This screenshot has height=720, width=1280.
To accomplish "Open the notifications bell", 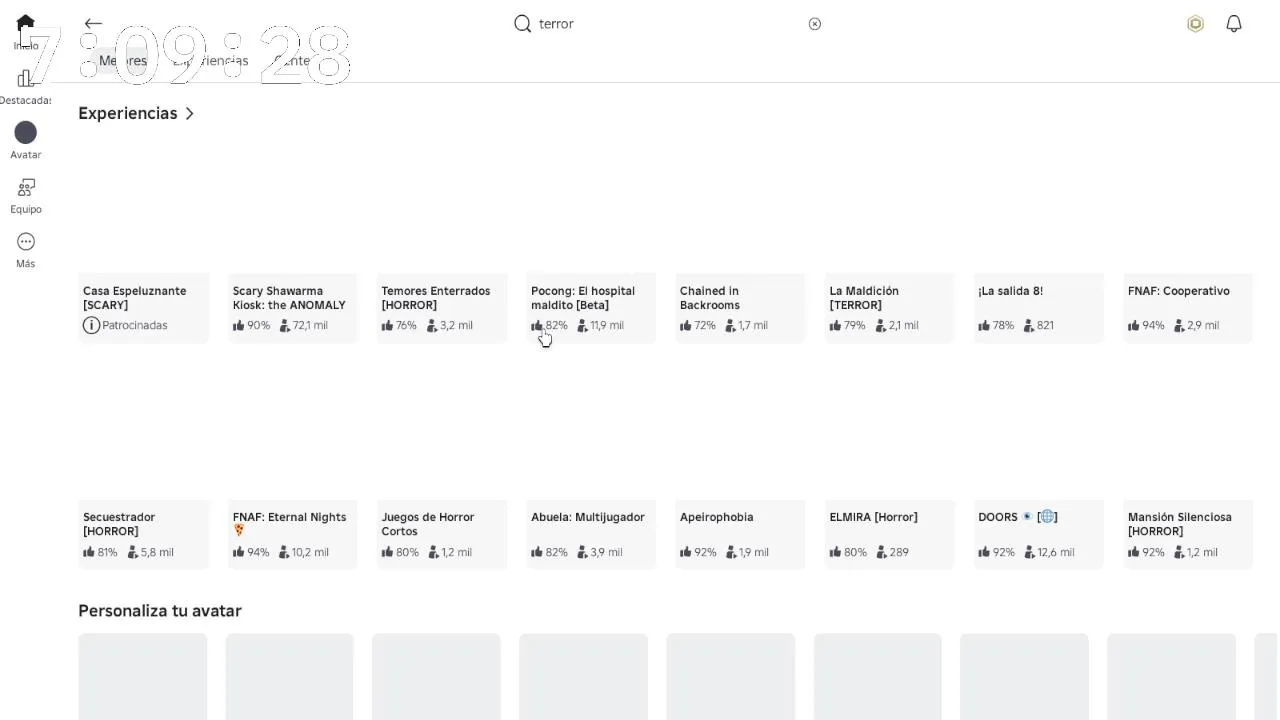I will [1234, 24].
